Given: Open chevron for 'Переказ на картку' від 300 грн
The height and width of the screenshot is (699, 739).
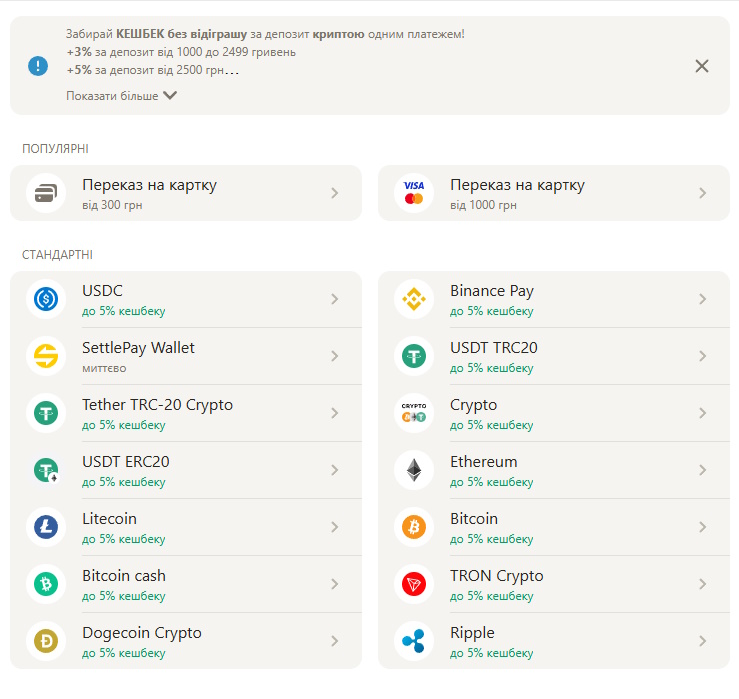Looking at the screenshot, I should (335, 193).
